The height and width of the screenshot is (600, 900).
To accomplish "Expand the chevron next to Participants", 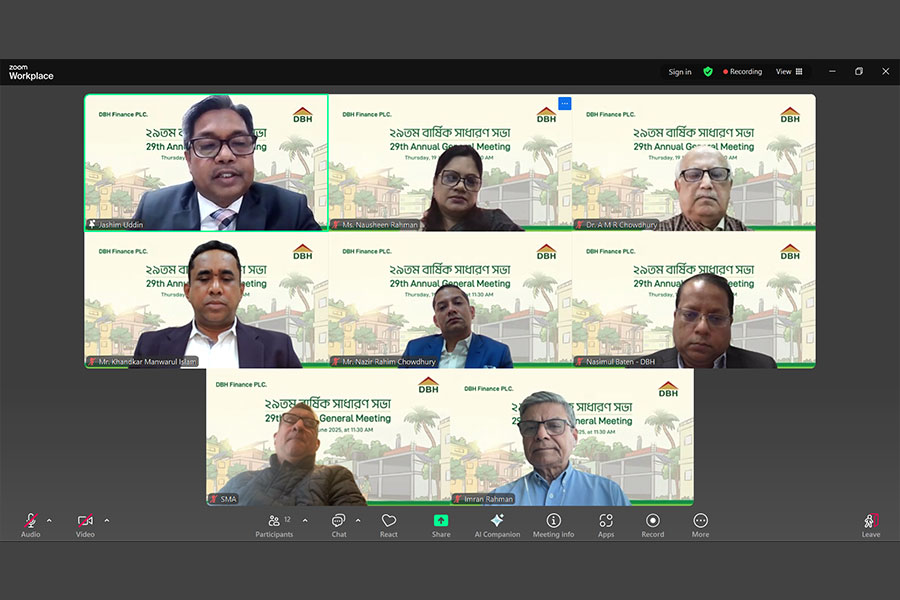I will [x=305, y=520].
